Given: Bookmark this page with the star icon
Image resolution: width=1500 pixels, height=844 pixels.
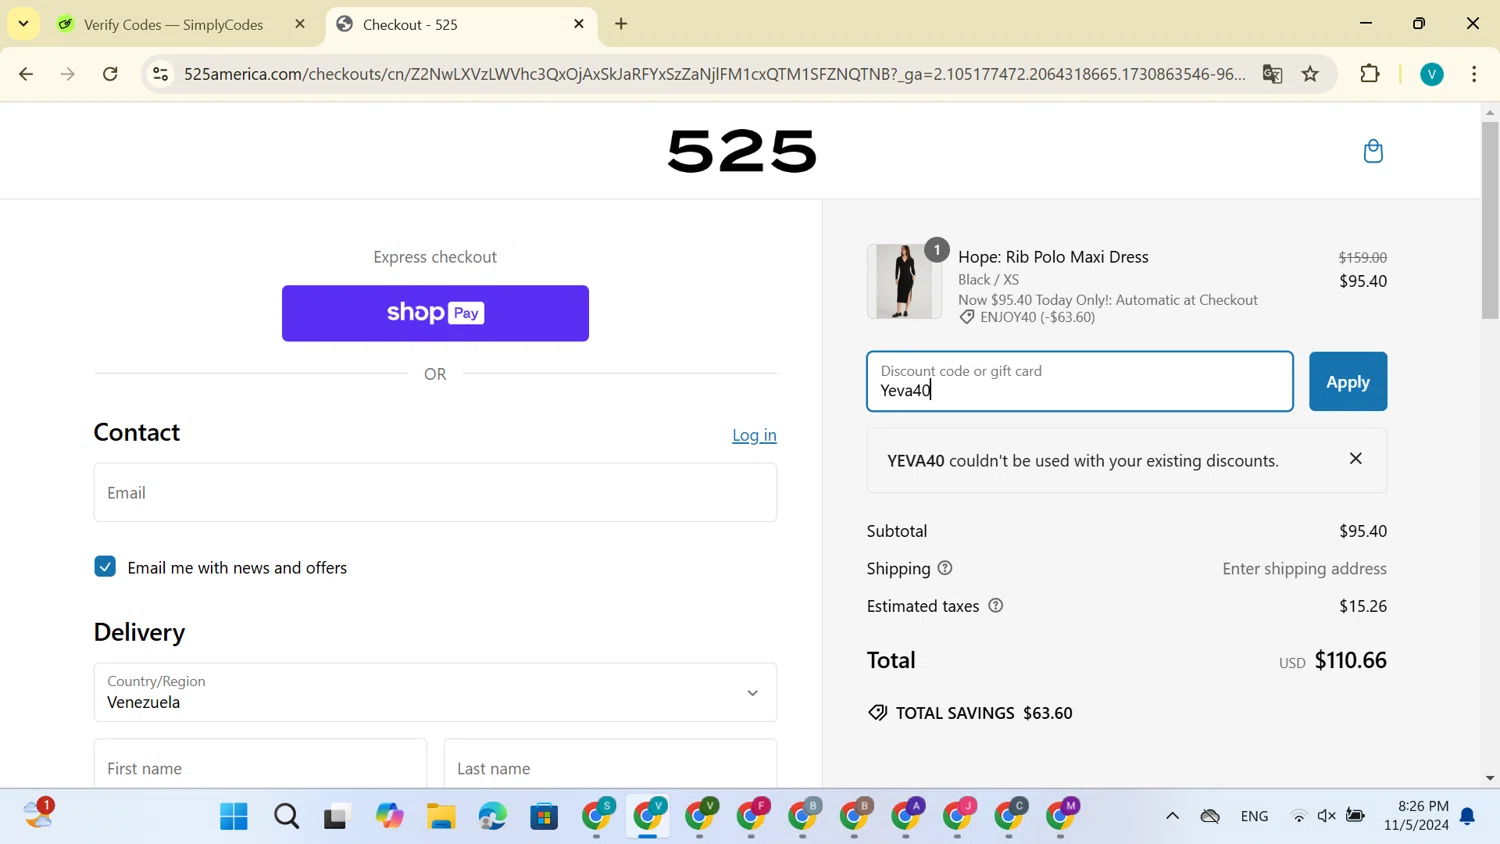Looking at the screenshot, I should tap(1310, 74).
